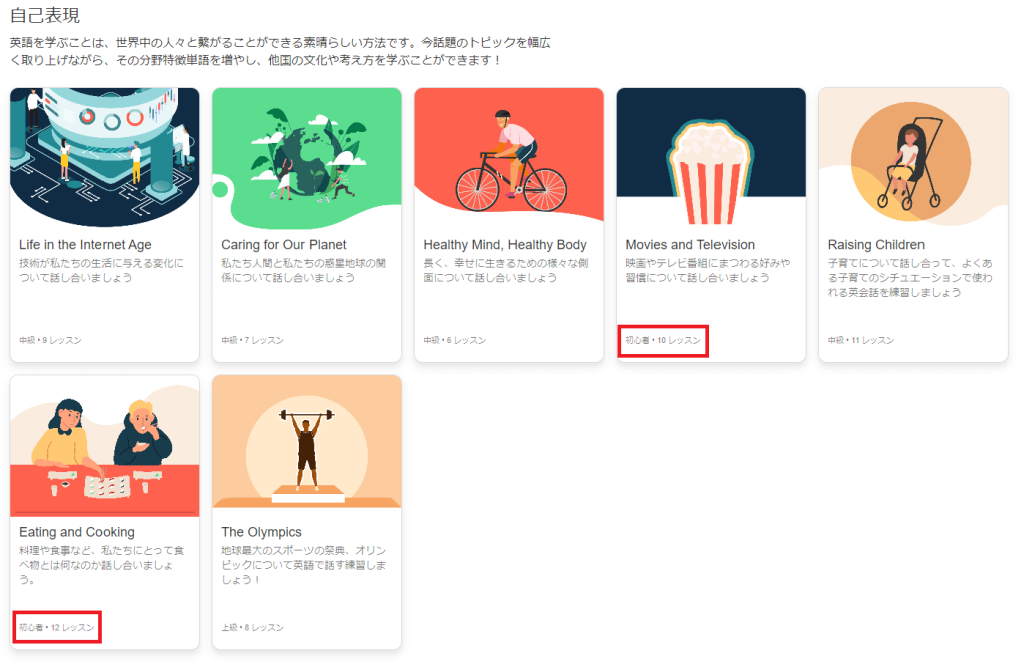Open the Movies and Television course title

point(690,245)
